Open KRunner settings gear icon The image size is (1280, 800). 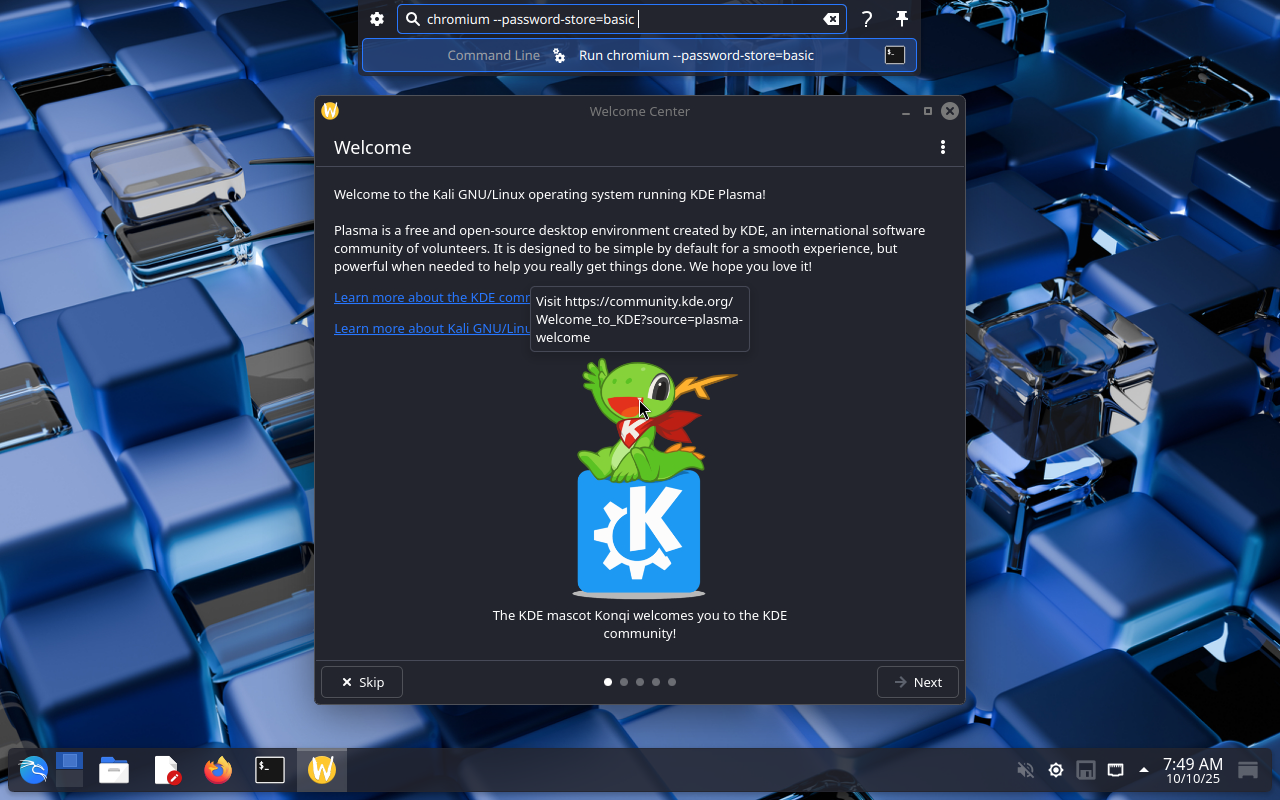click(377, 19)
